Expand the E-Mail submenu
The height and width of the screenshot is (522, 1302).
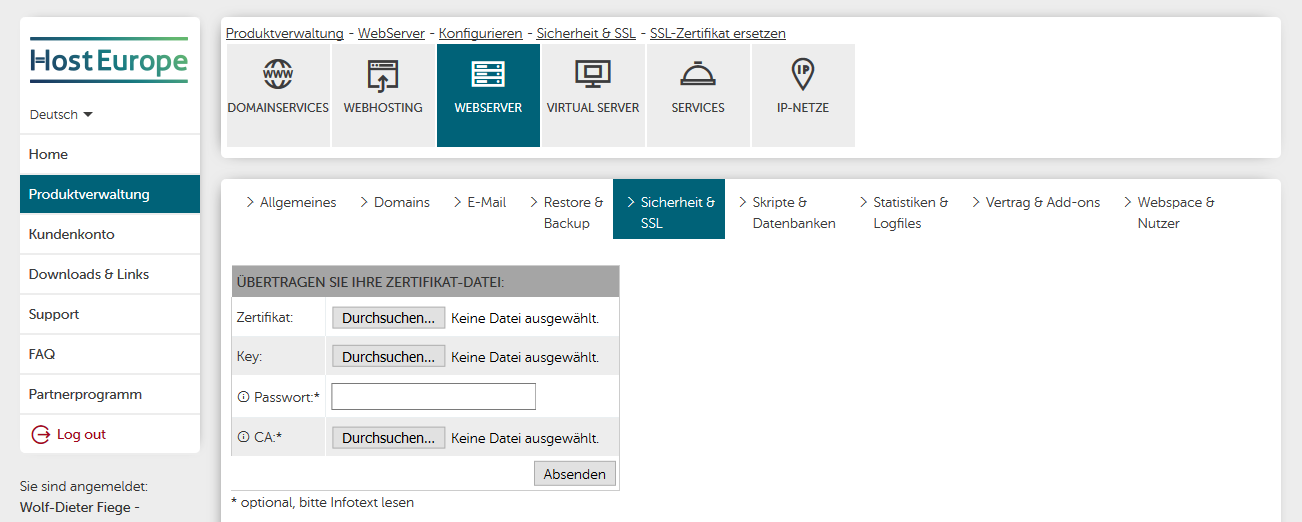480,202
